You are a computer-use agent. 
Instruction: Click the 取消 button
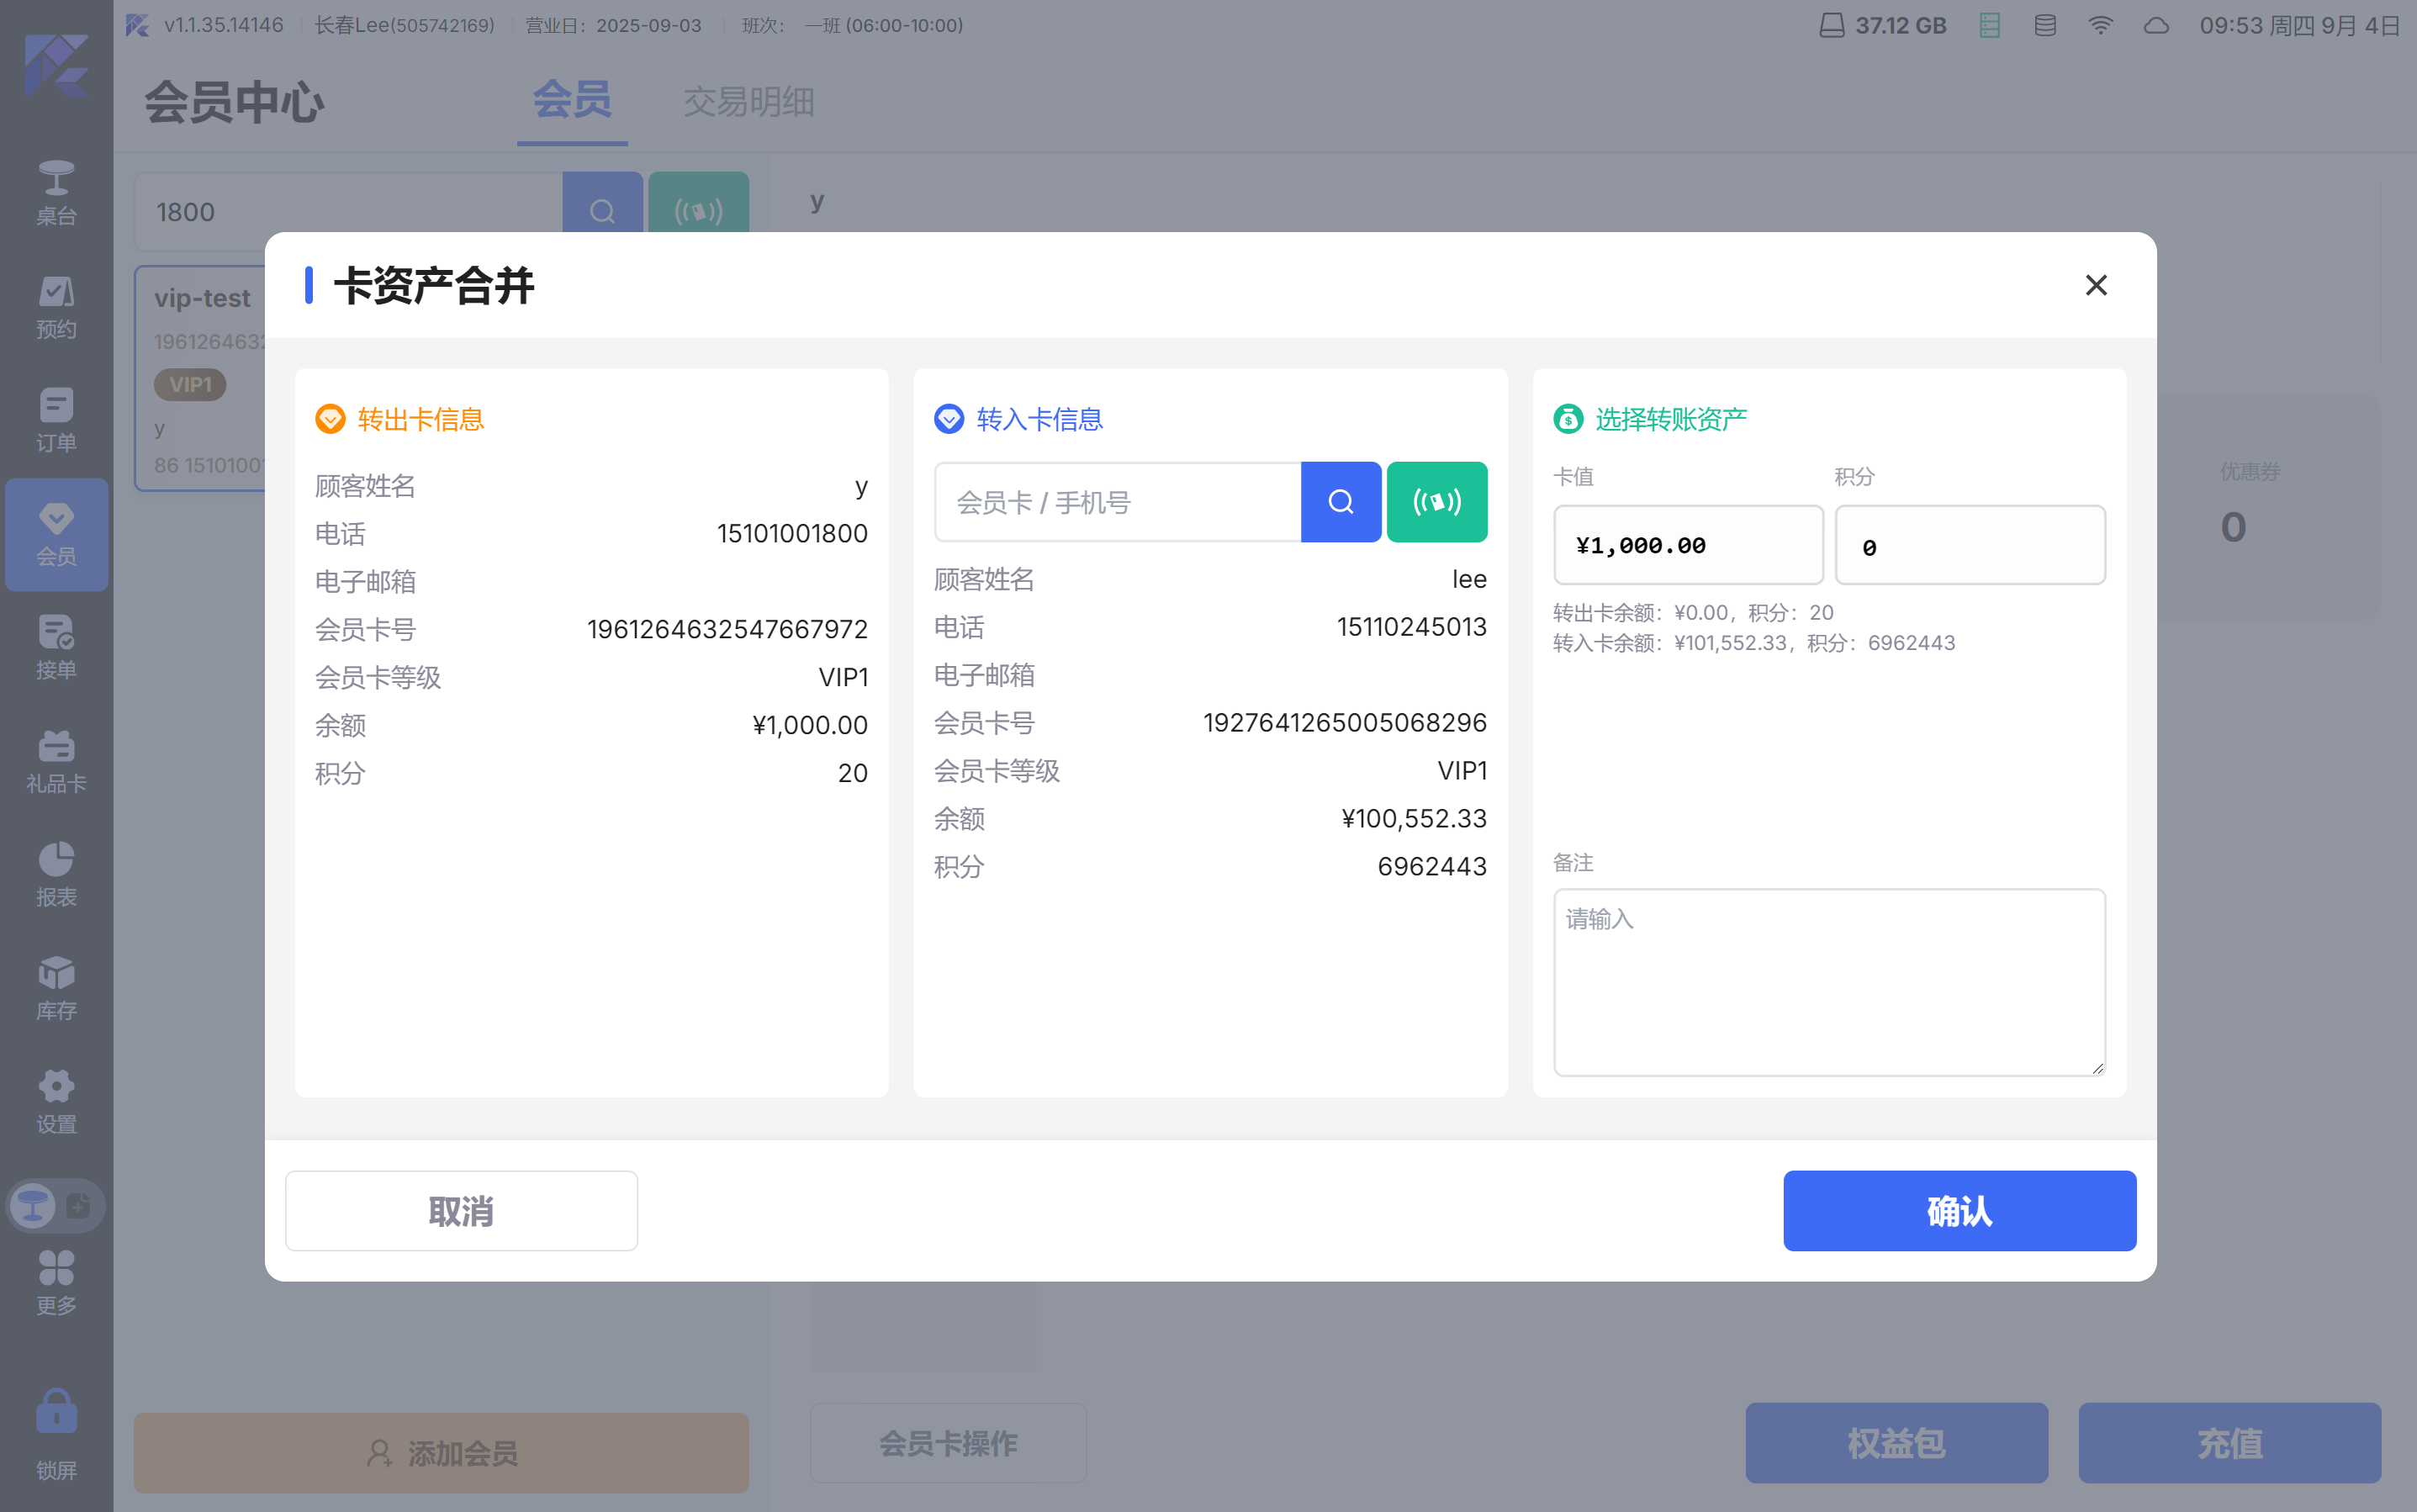(461, 1210)
